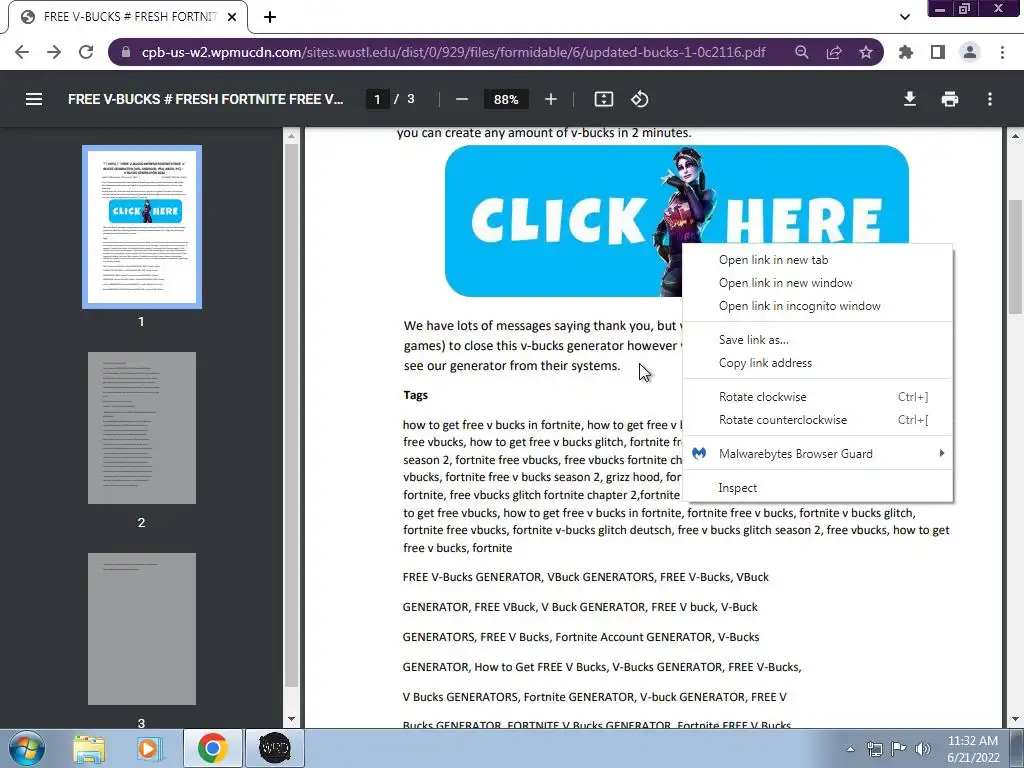Click the fit to page icon
The image size is (1024, 768).
tap(603, 99)
